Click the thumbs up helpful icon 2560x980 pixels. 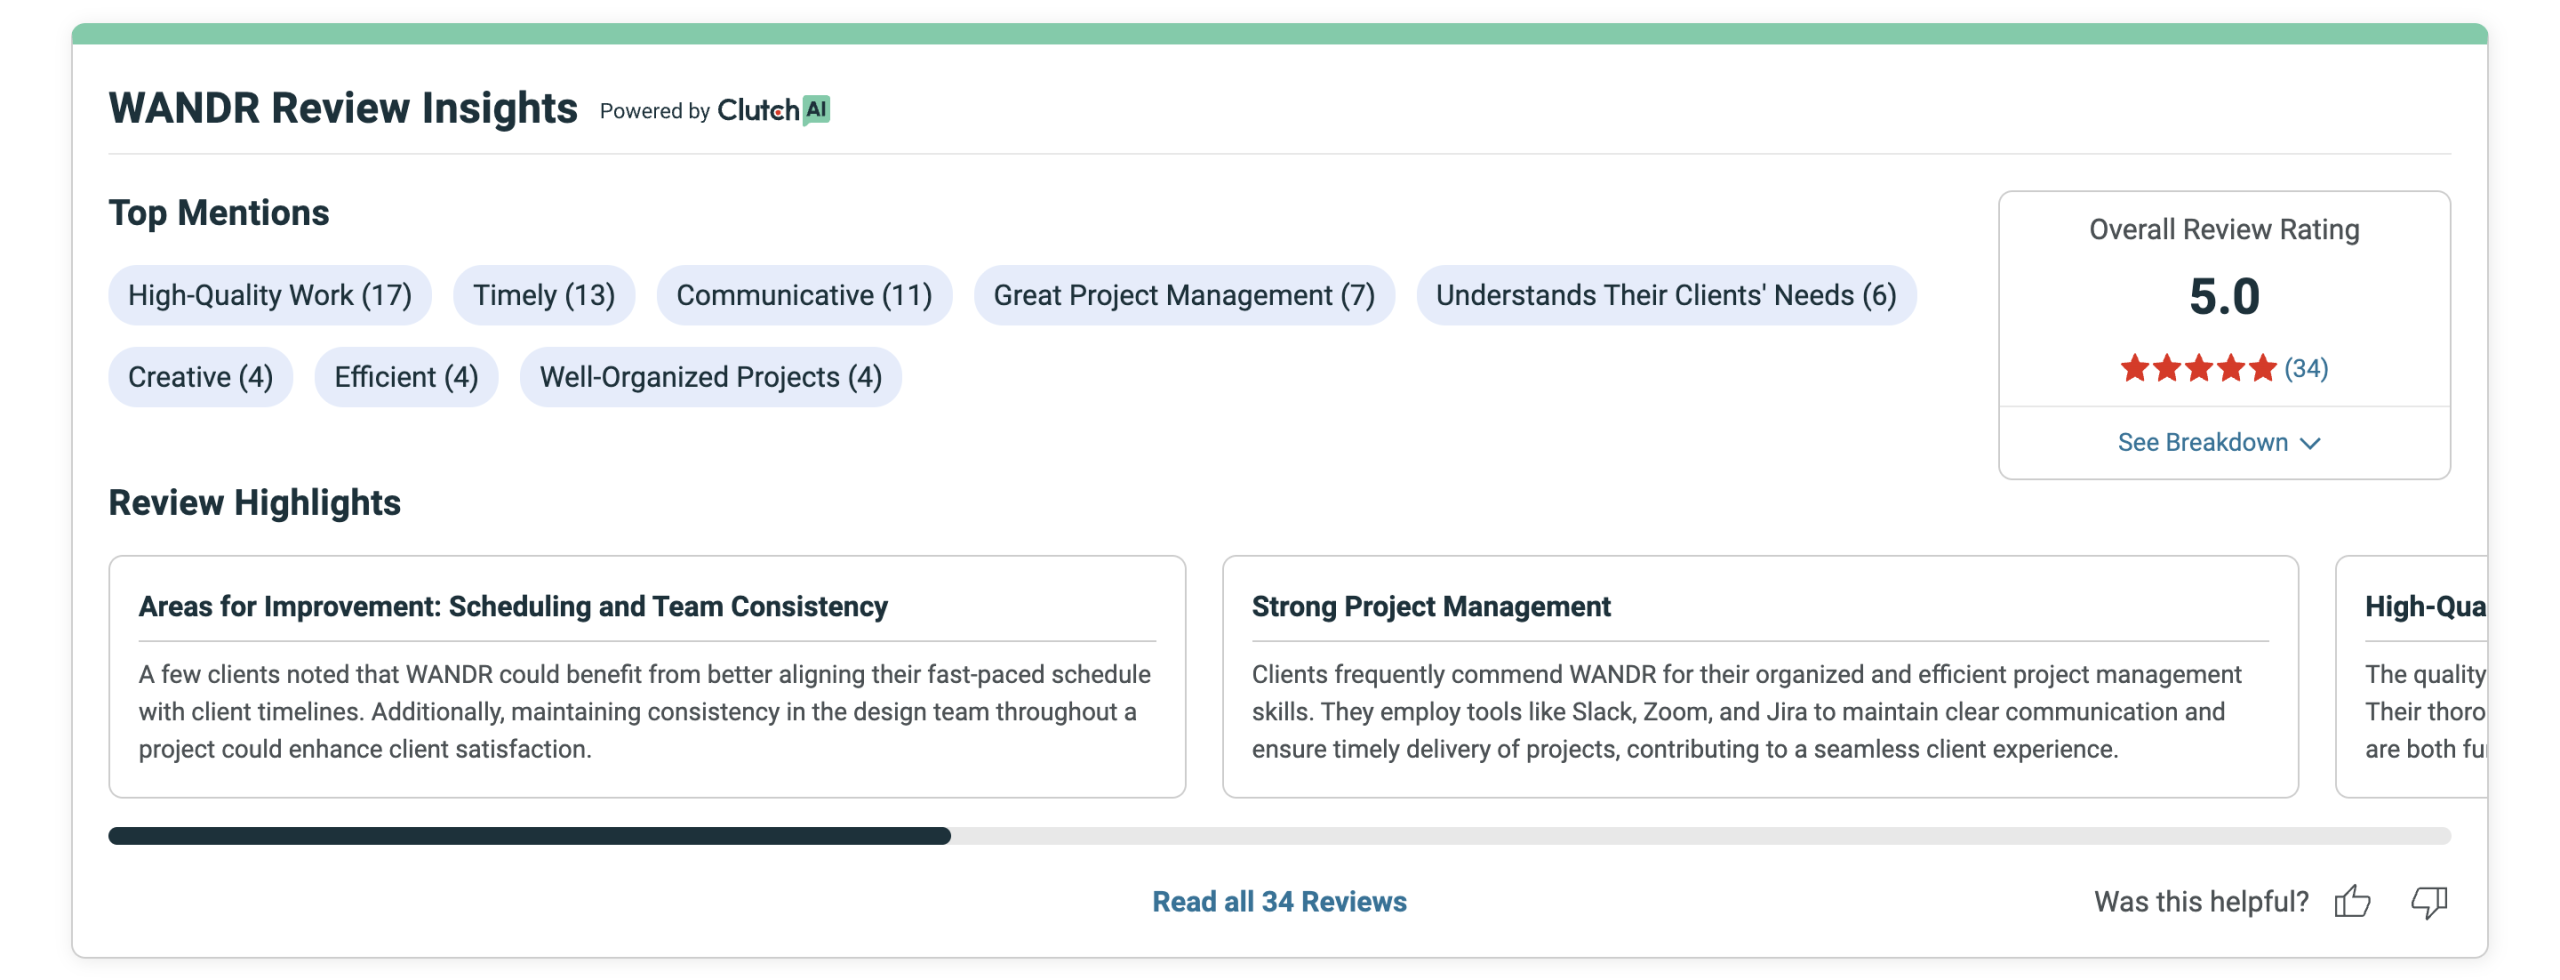(x=2351, y=901)
